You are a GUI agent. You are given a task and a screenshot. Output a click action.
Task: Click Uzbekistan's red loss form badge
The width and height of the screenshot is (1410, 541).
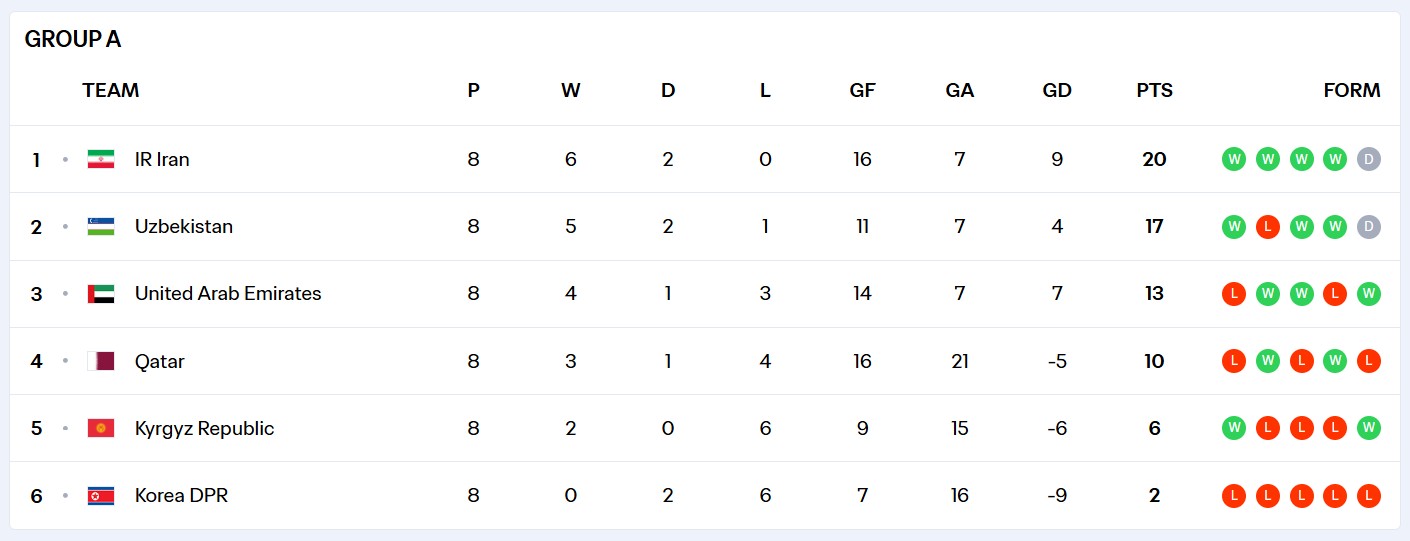1268,226
